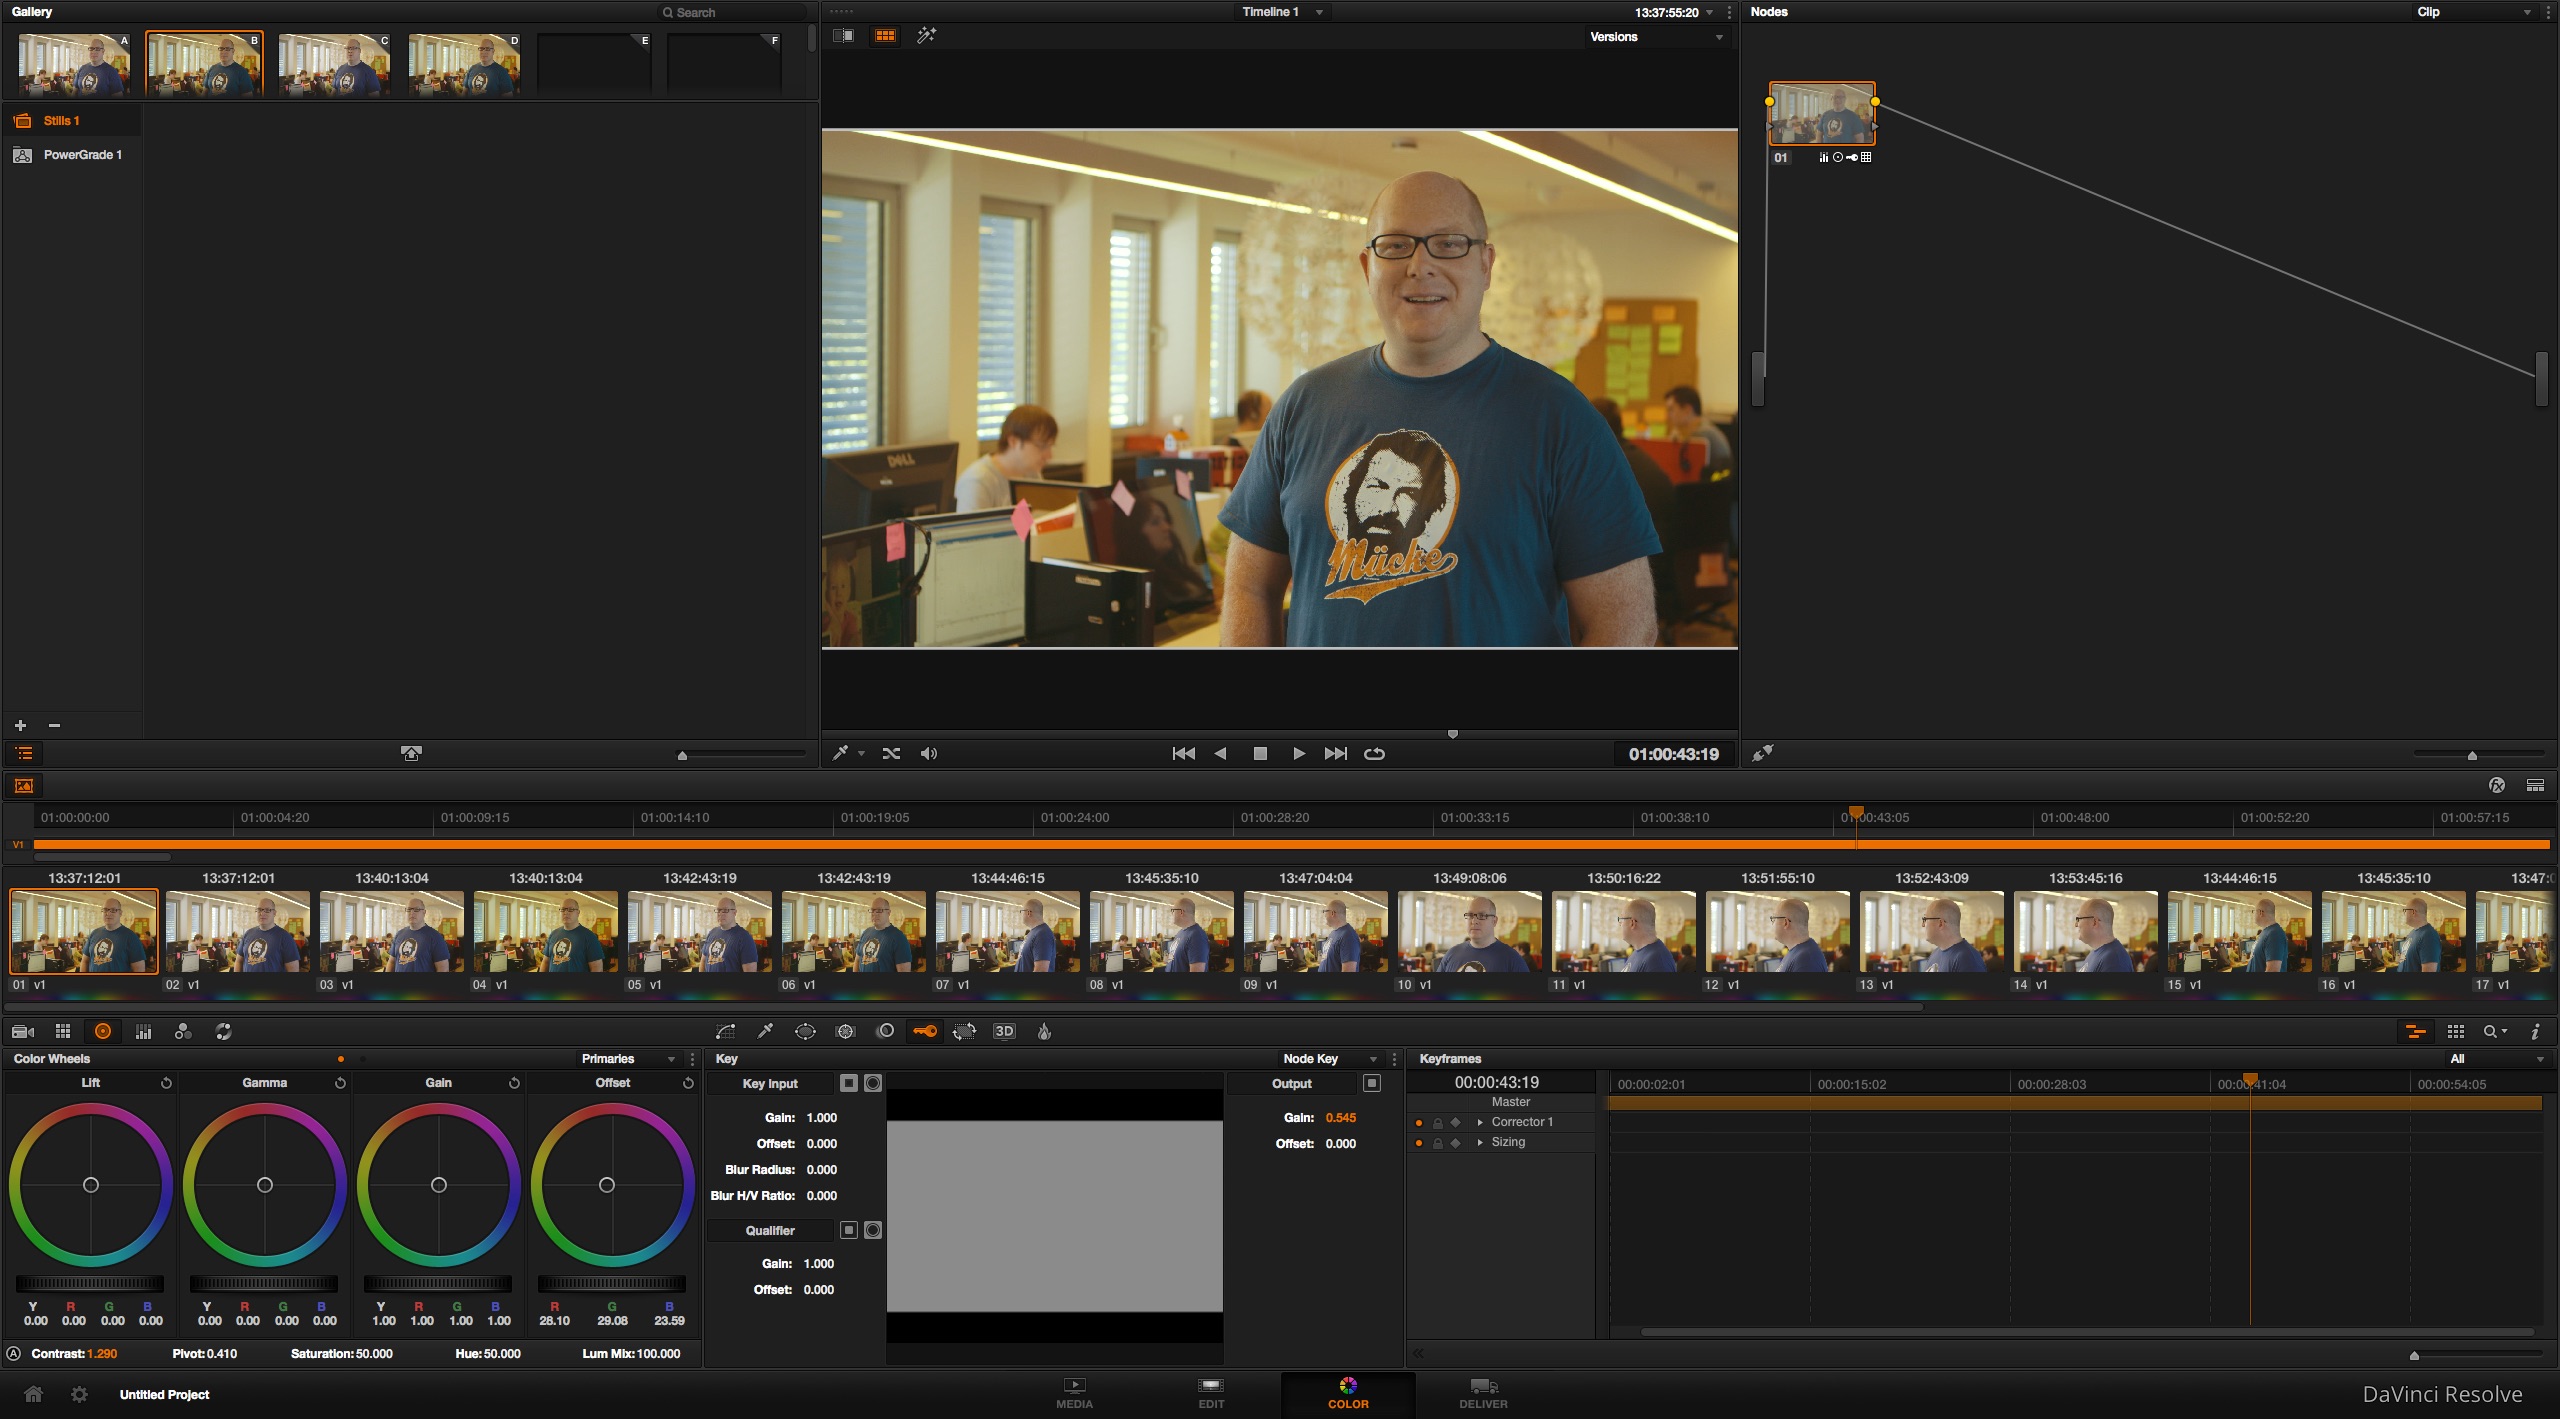Open the 3D stereoscopic palette

pyautogui.click(x=1004, y=1031)
